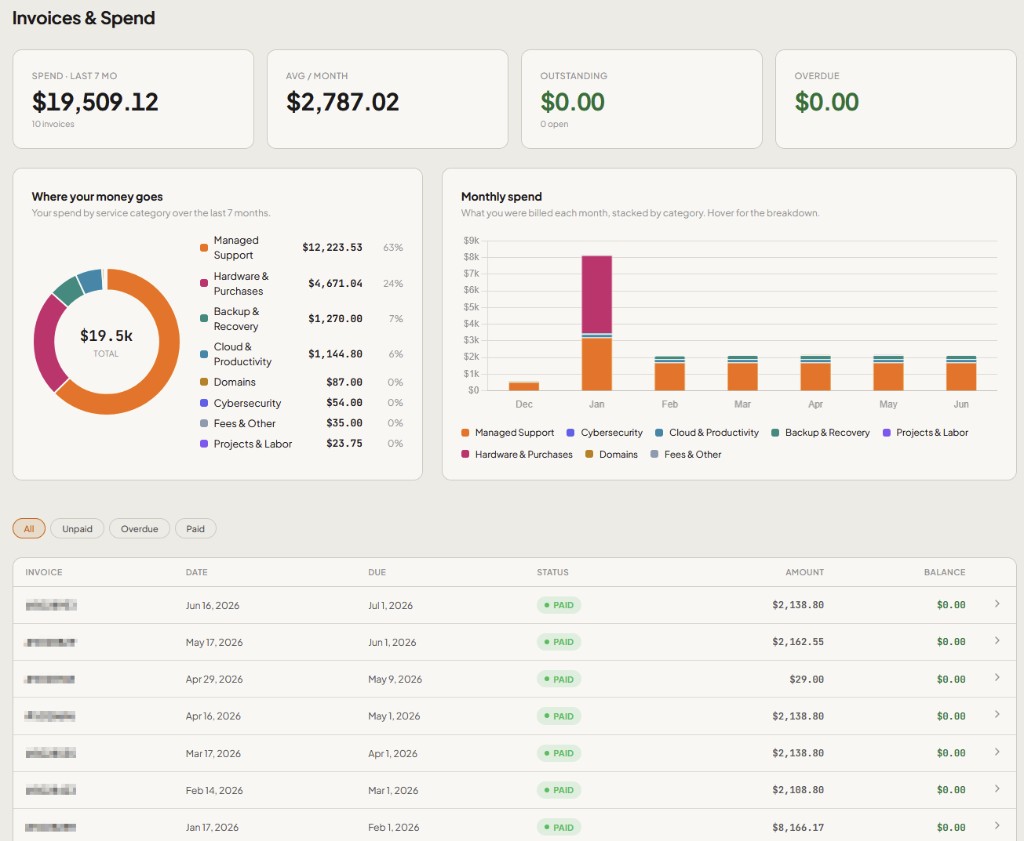Click the $12,223.53 Managed Support amount
Image resolution: width=1024 pixels, height=841 pixels.
tap(332, 247)
